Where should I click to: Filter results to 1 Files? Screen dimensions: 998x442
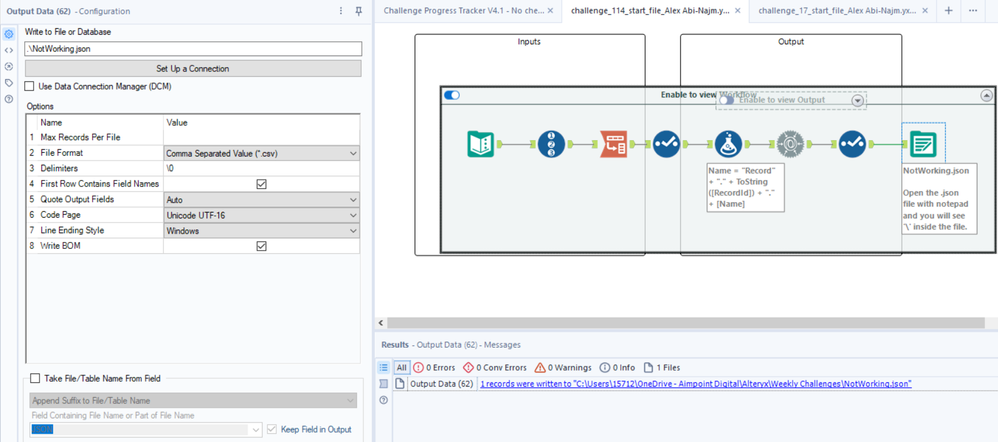coord(662,367)
